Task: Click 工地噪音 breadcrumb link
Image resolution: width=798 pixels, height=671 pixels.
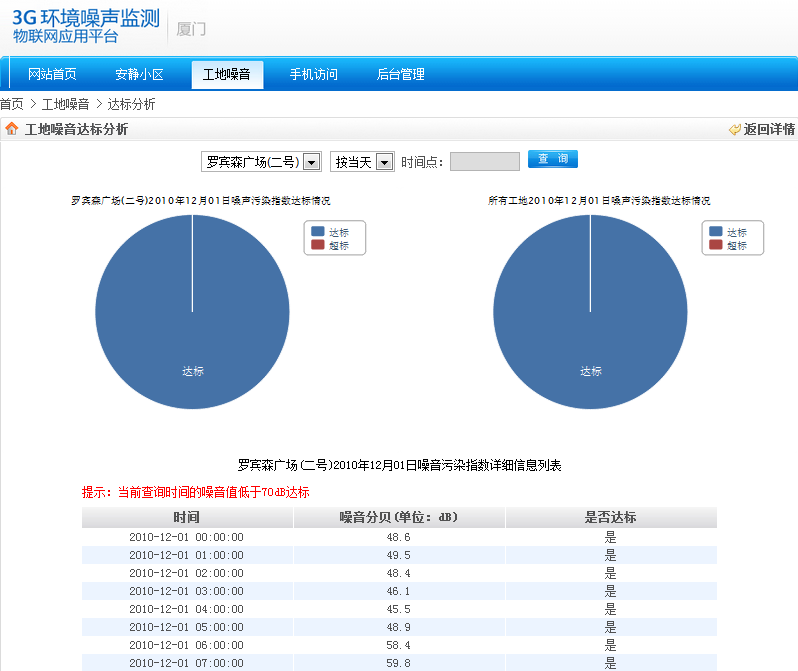Action: click(65, 104)
